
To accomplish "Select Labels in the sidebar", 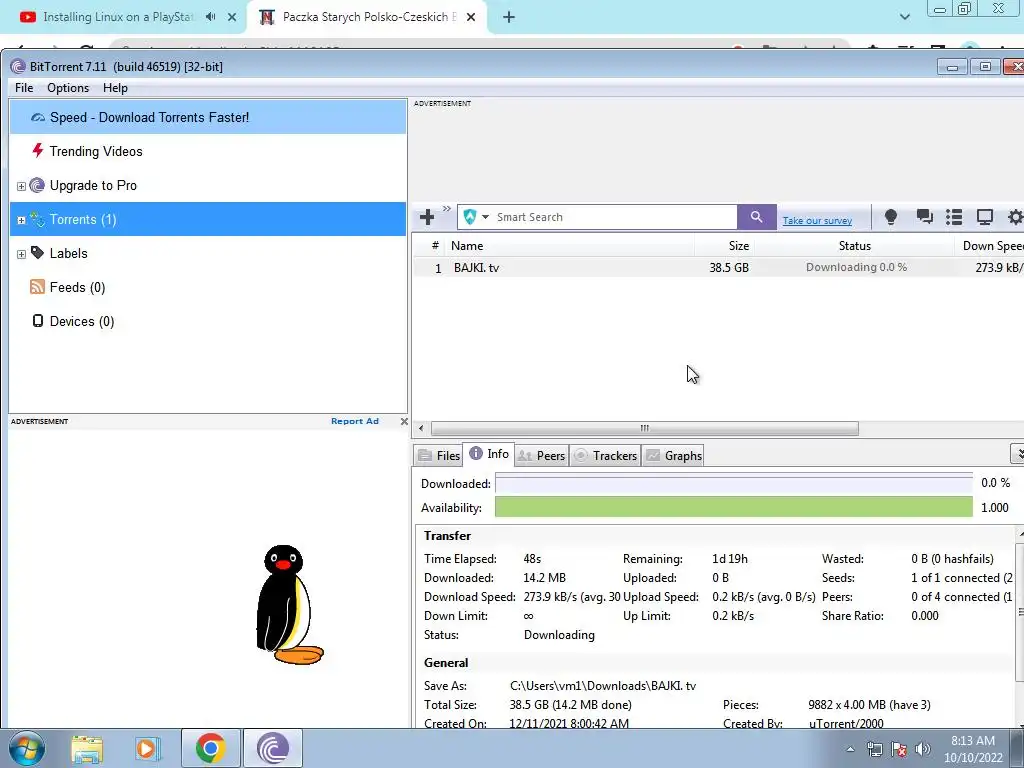I will (x=68, y=253).
